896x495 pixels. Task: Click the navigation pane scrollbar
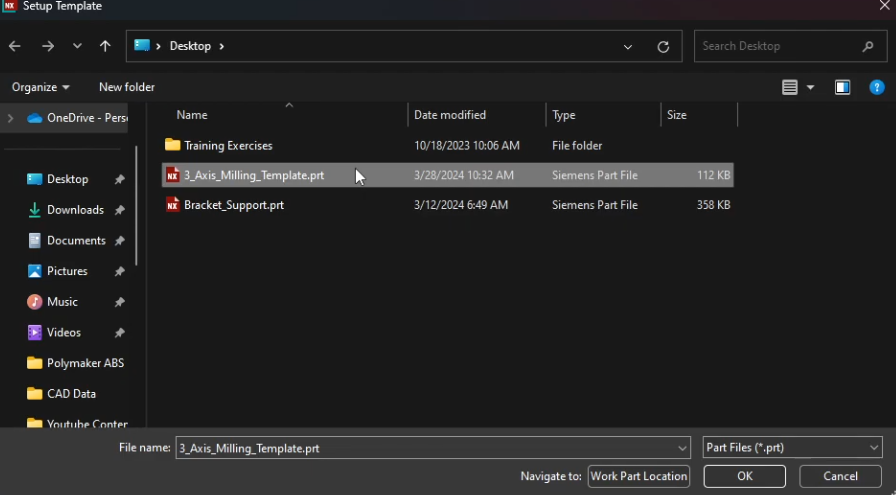[136, 206]
